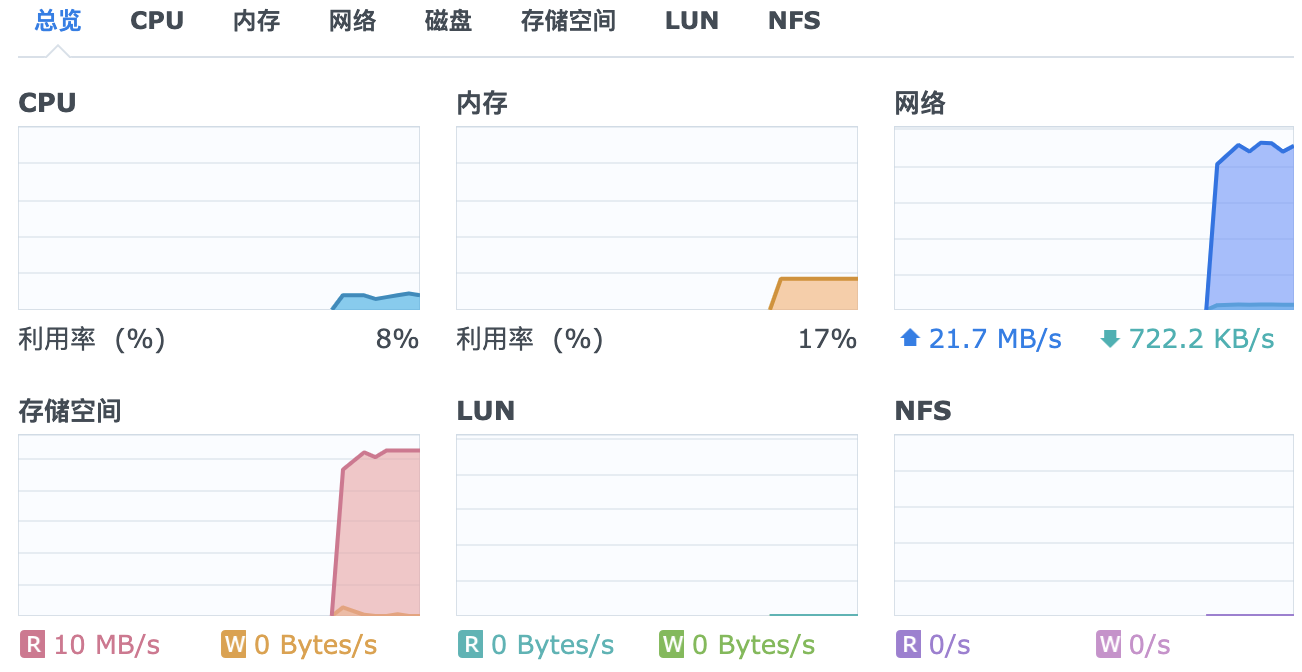1302x672 pixels.
Task: Switch to the NFS tab
Action: pos(793,20)
